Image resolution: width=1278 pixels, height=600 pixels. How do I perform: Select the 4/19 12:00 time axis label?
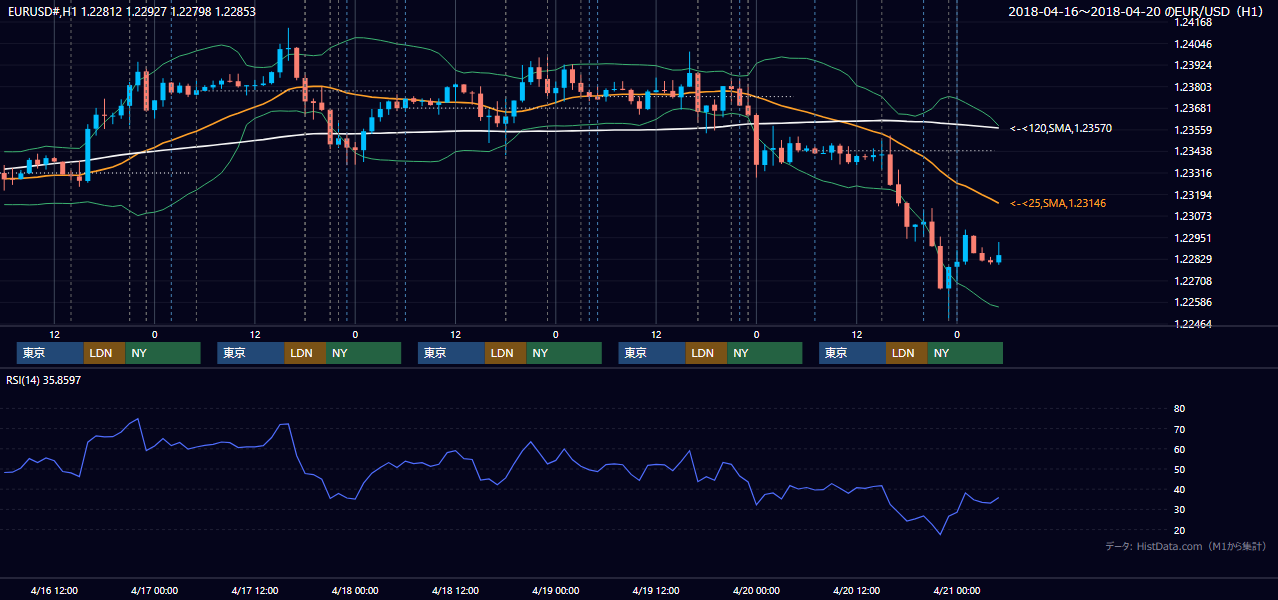tap(656, 590)
